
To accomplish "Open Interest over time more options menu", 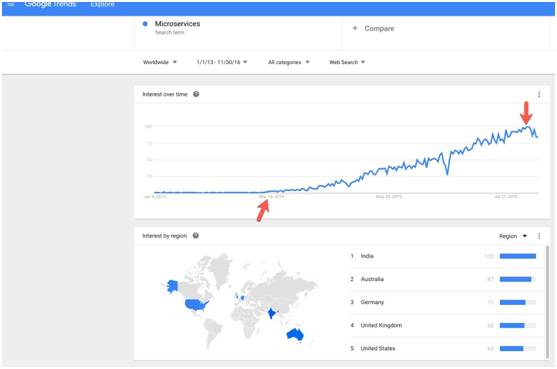I will pos(539,94).
